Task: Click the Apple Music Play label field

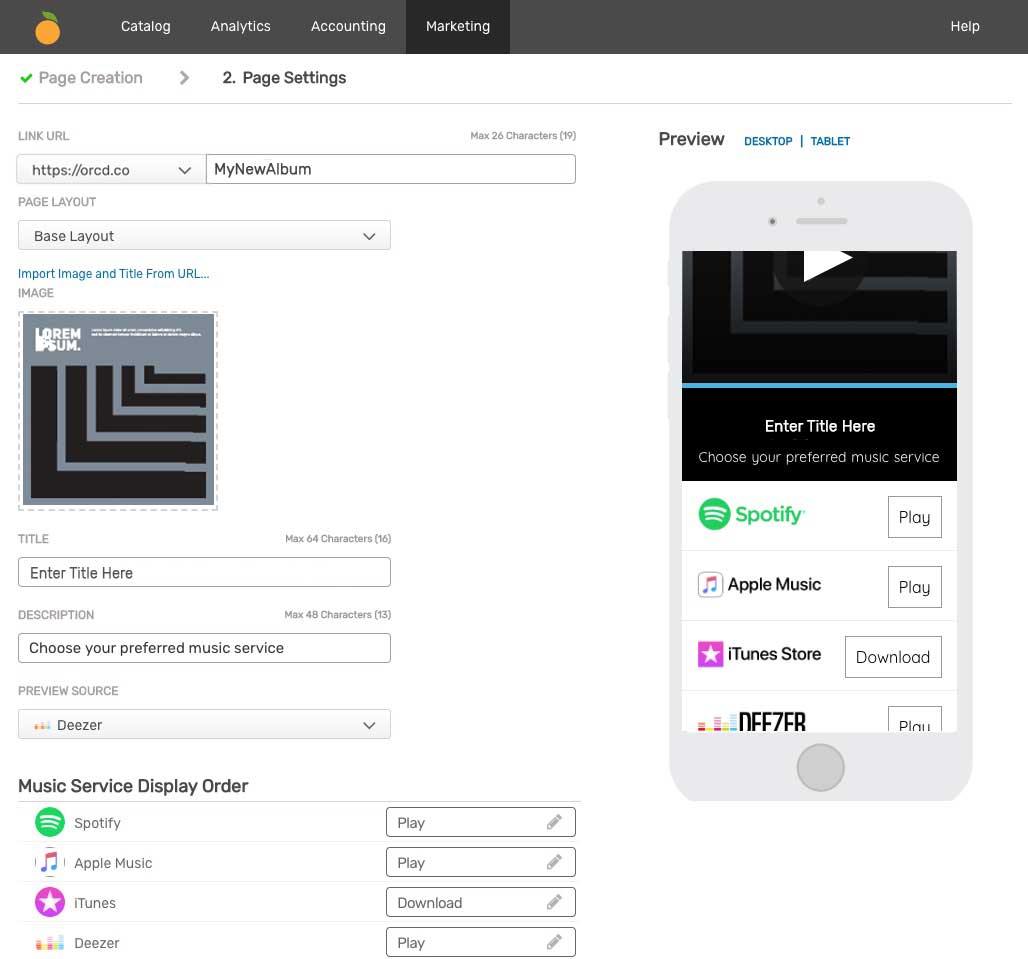Action: [481, 862]
